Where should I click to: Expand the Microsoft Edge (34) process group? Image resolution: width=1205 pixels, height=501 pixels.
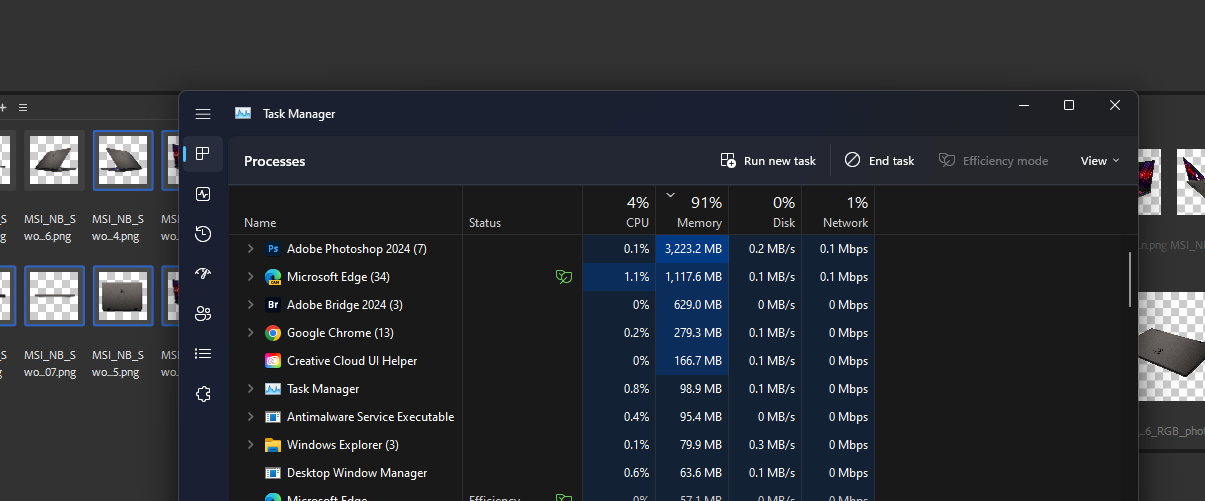coord(250,277)
